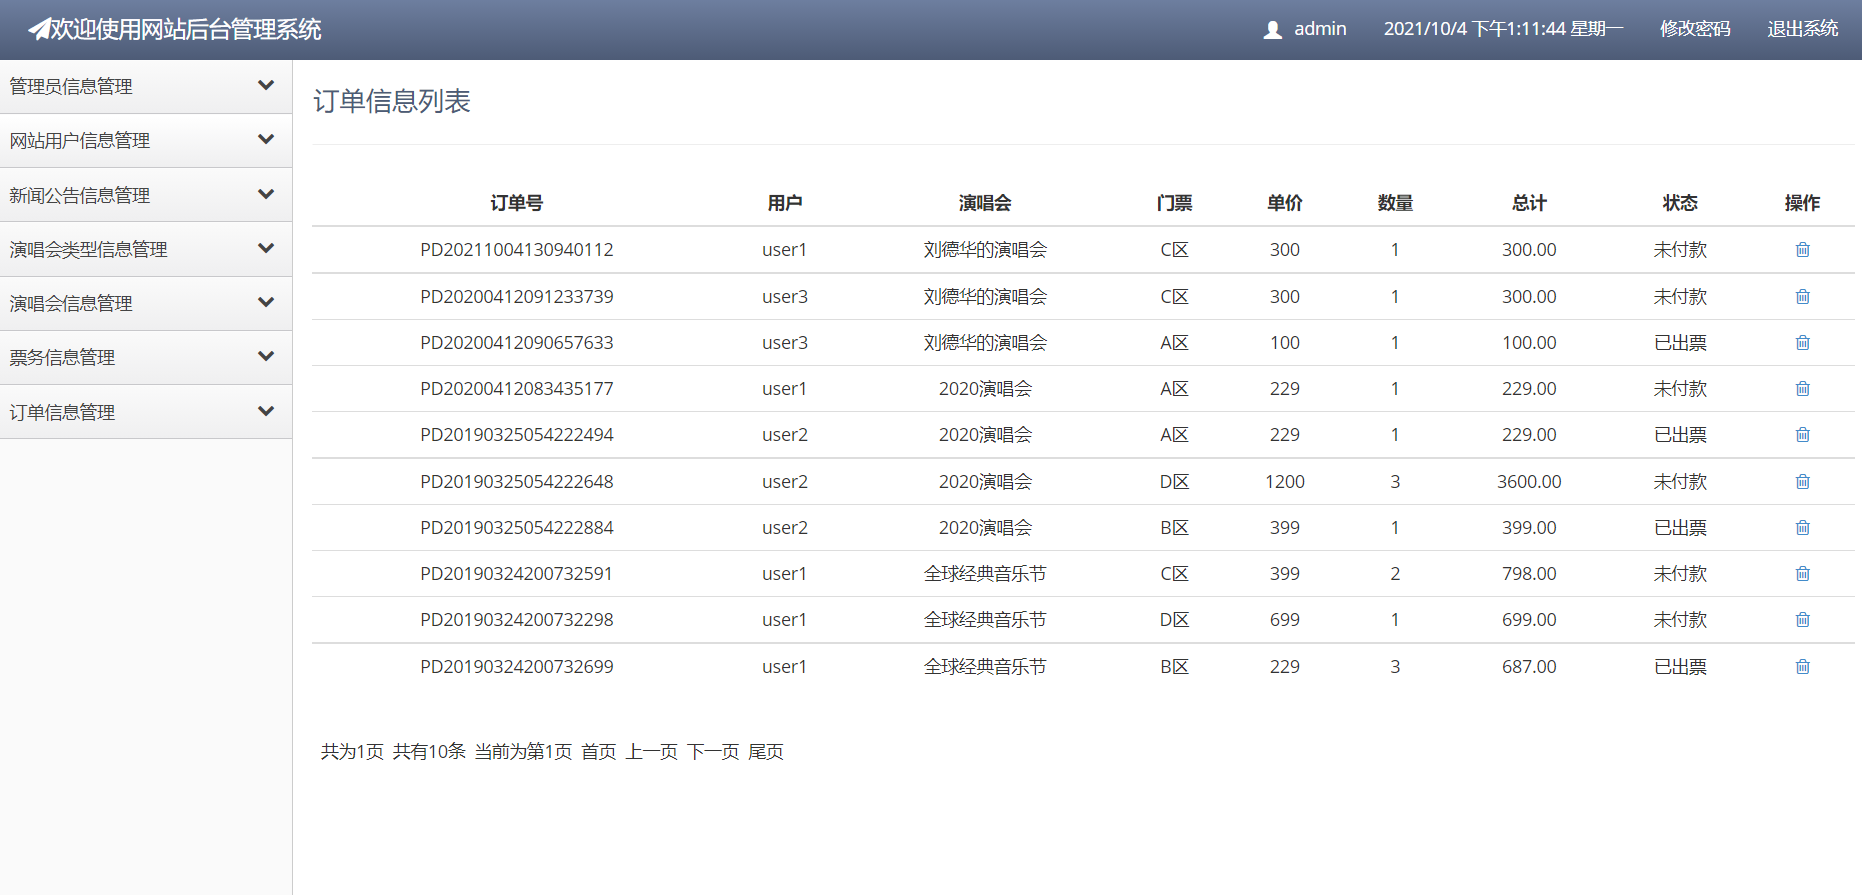Image resolution: width=1862 pixels, height=895 pixels.
Task: Expand 新闻公告信息管理 chevron
Action: click(x=266, y=194)
